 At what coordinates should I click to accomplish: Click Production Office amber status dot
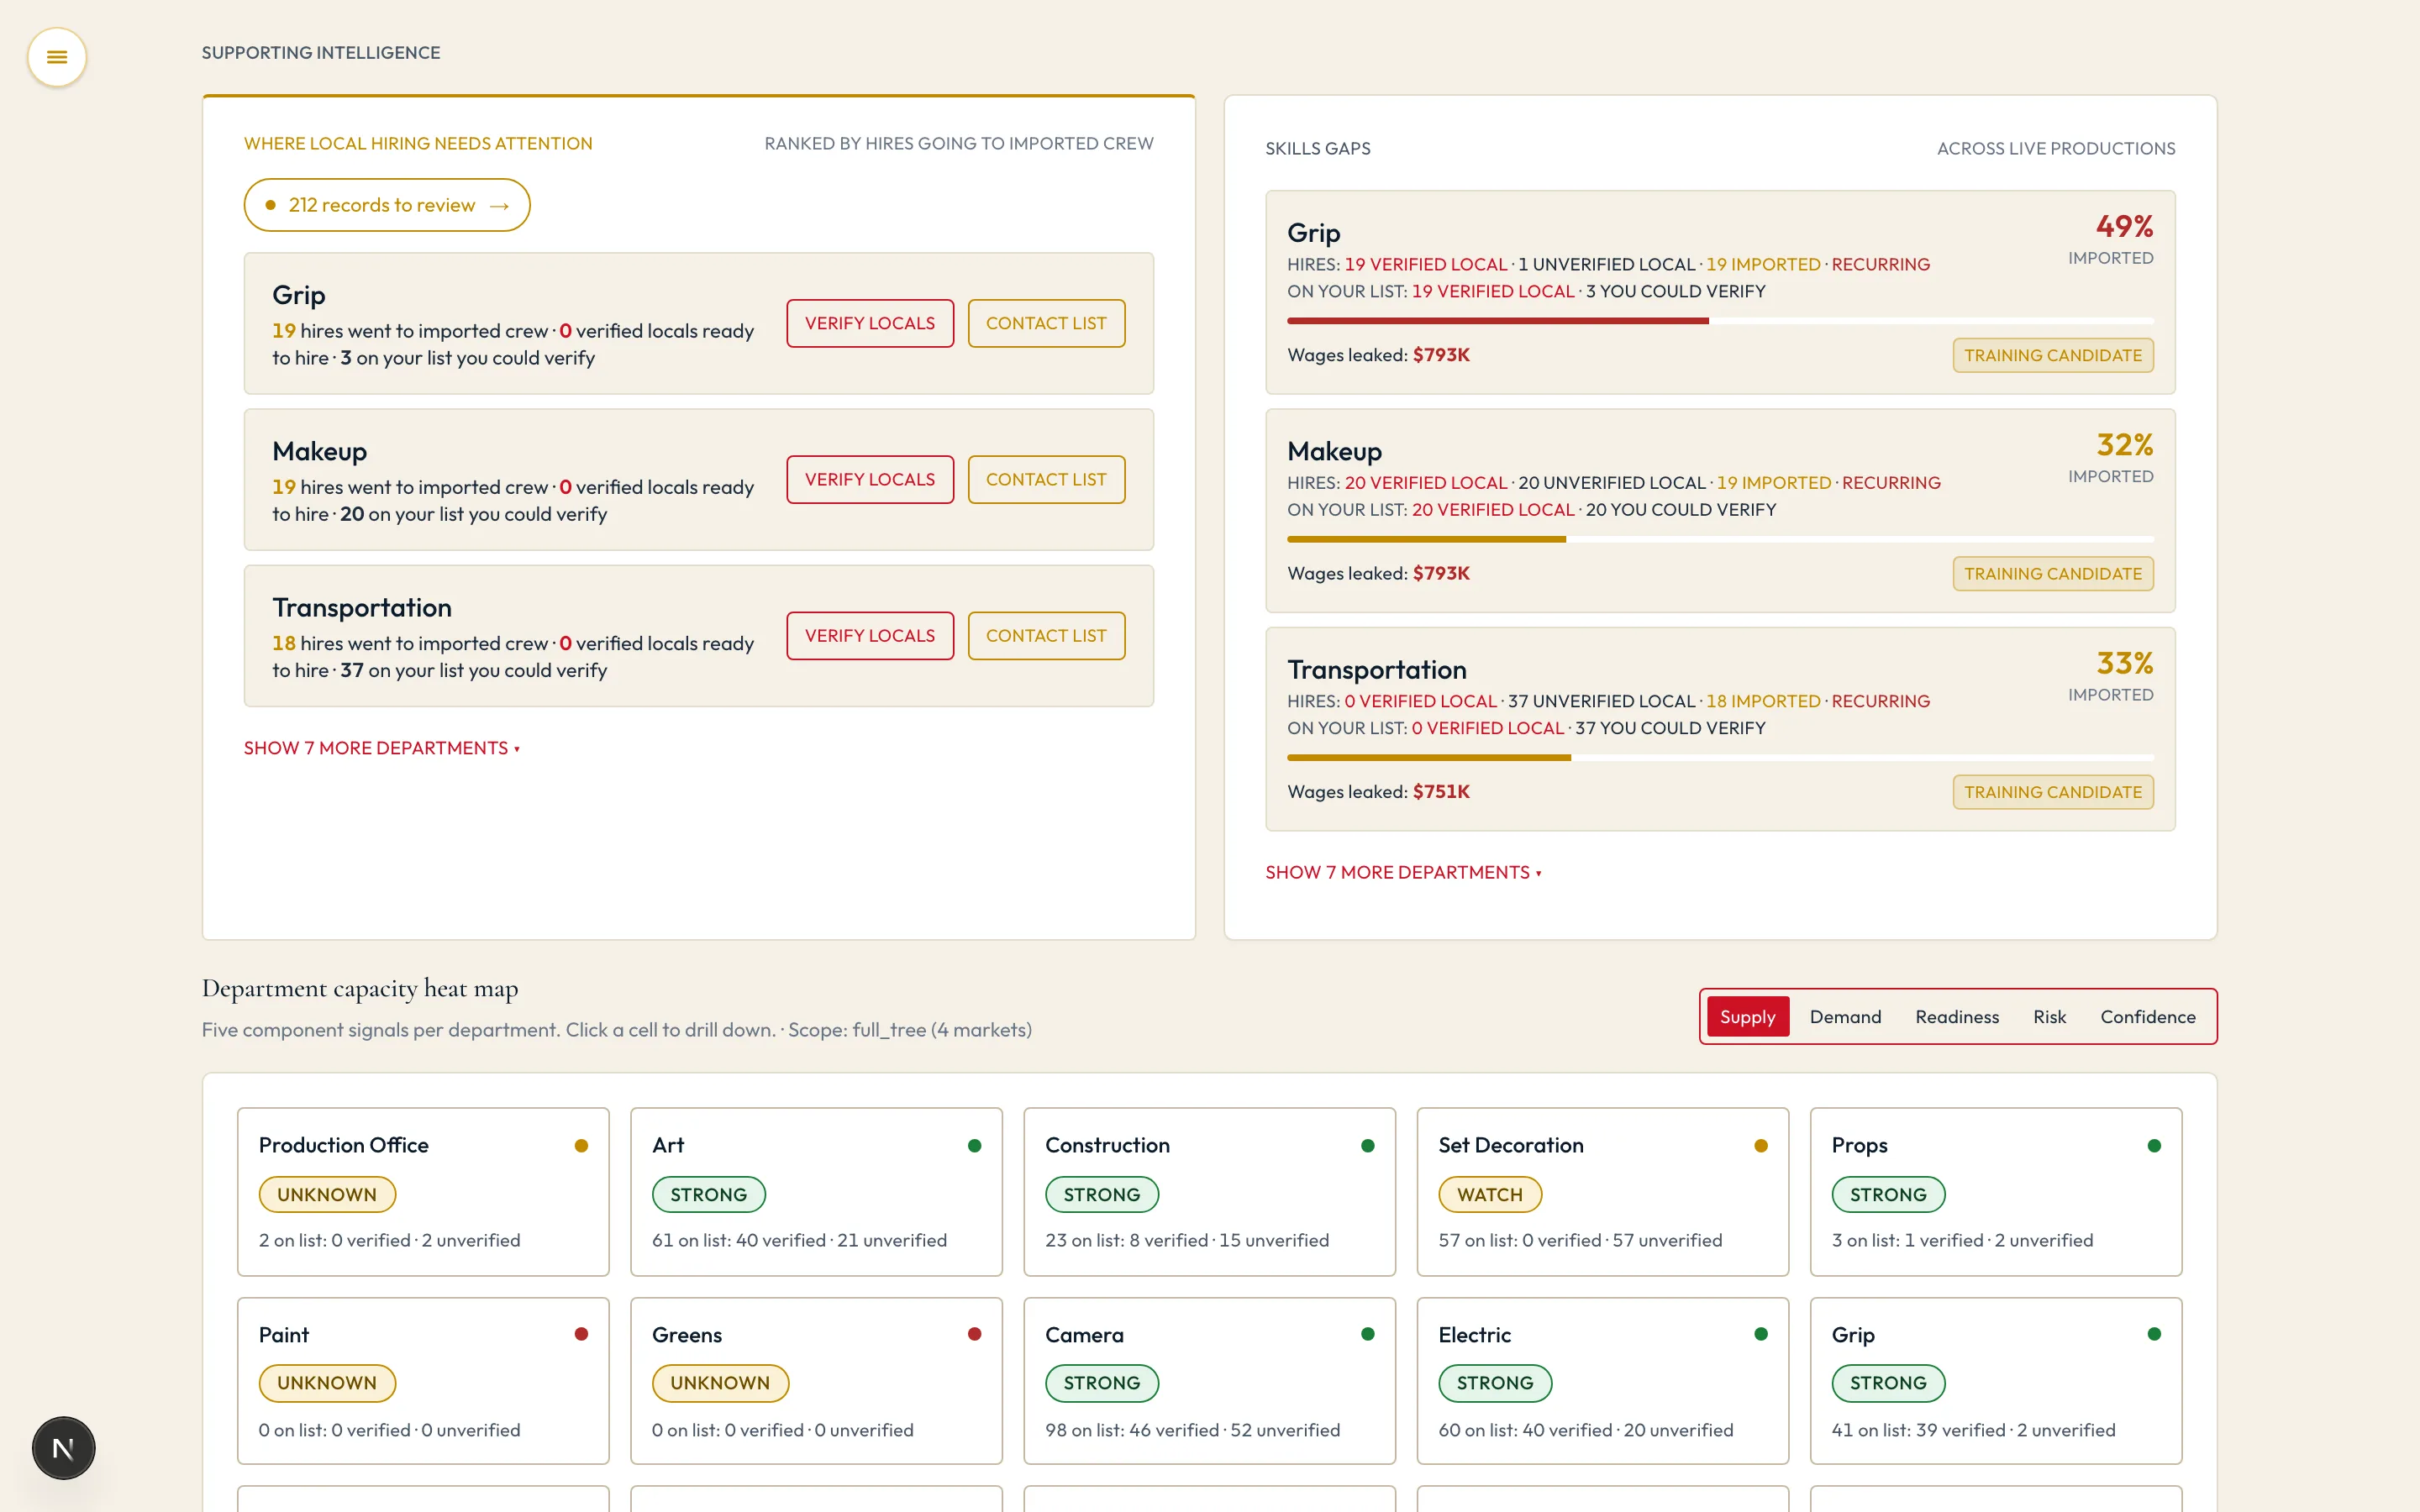click(581, 1145)
